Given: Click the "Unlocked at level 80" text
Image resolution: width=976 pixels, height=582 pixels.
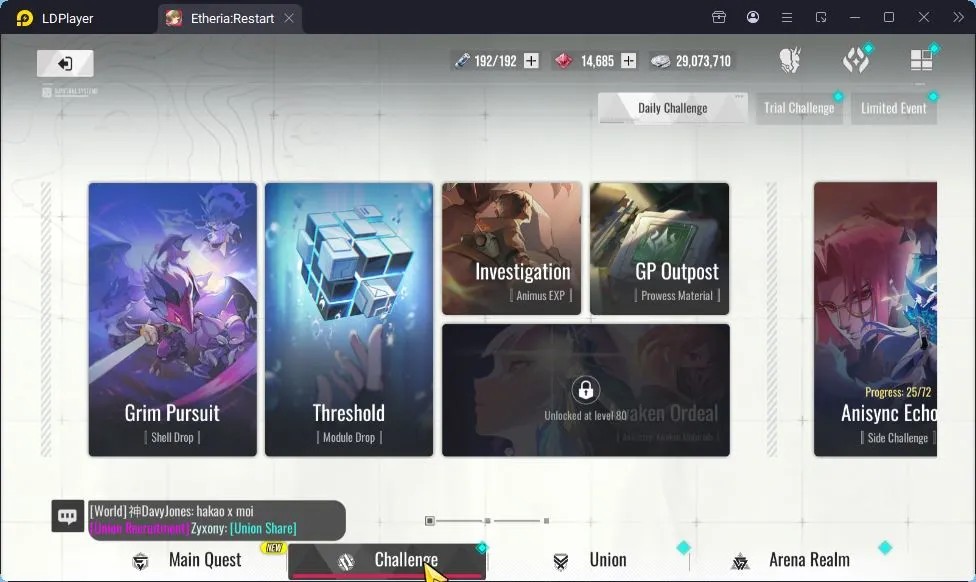Looking at the screenshot, I should 586,415.
